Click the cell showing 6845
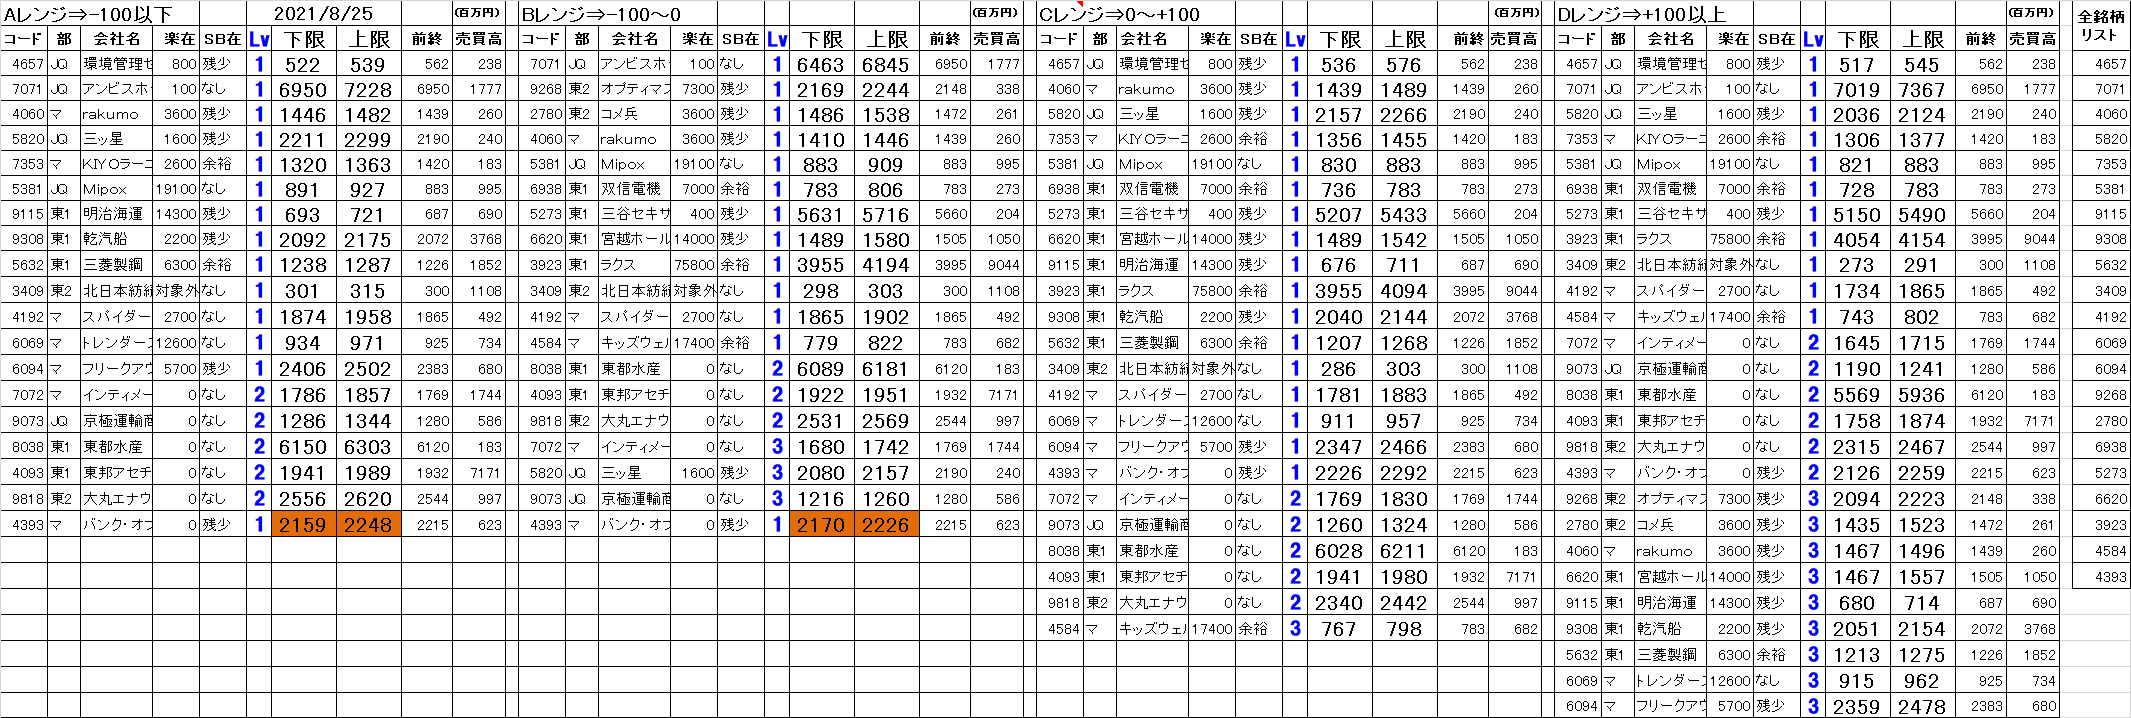The width and height of the screenshot is (2131, 718). click(x=886, y=64)
